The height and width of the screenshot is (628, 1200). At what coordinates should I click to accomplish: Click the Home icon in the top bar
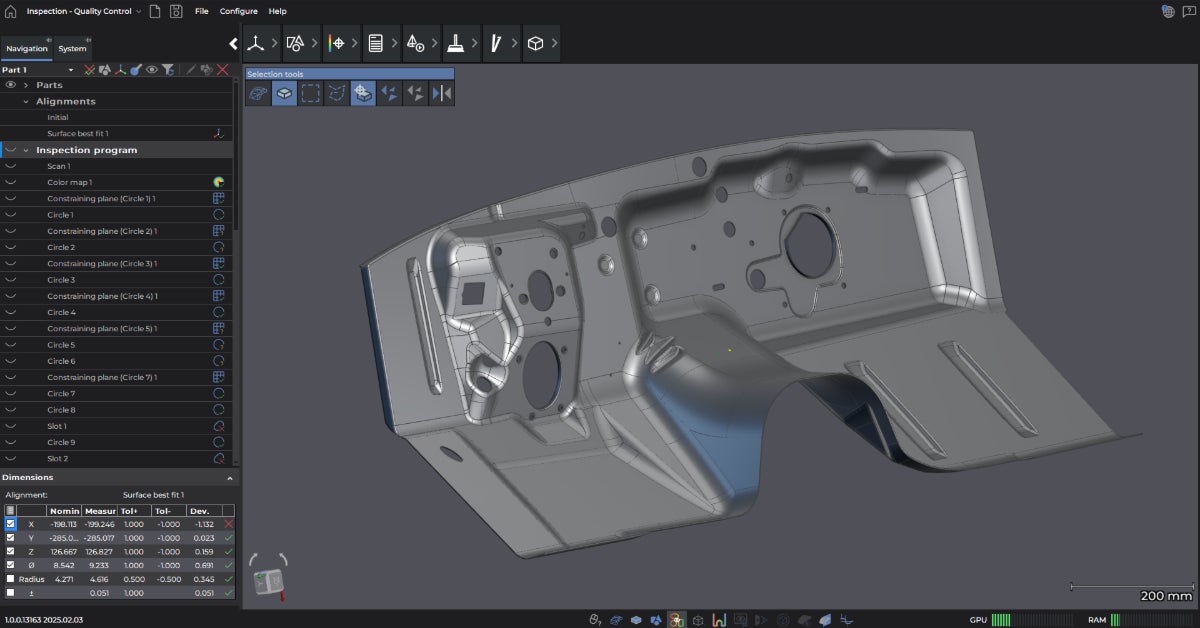coord(11,11)
